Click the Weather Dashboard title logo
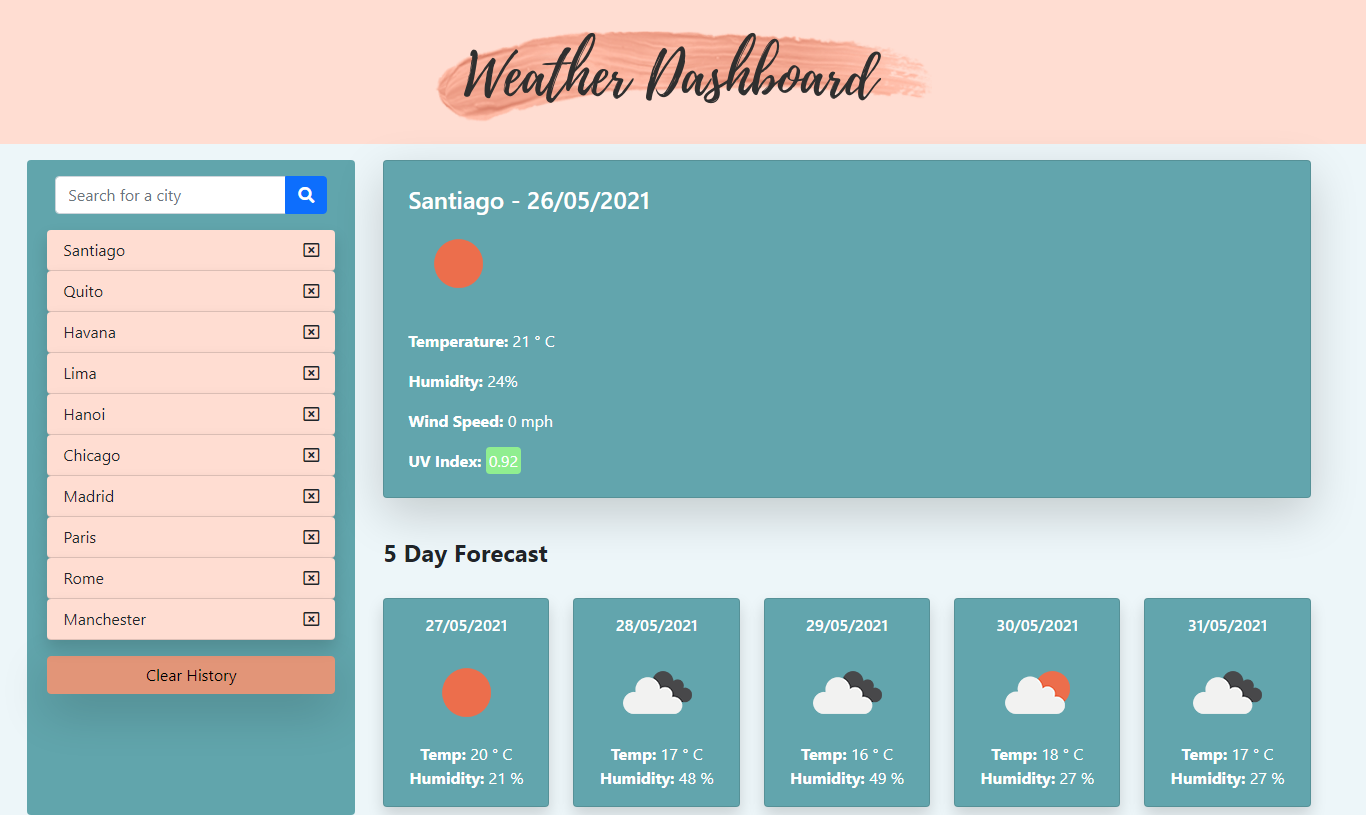 pos(682,76)
